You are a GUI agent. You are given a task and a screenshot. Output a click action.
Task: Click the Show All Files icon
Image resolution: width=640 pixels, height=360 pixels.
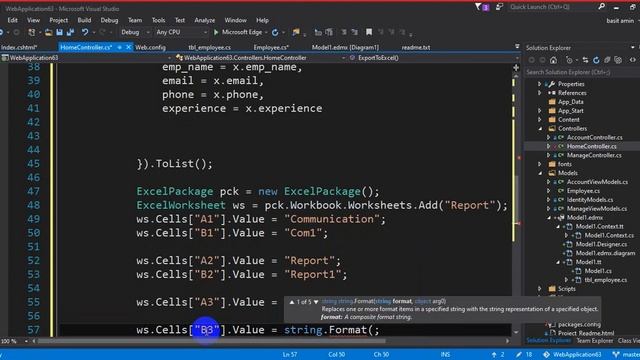(618, 60)
